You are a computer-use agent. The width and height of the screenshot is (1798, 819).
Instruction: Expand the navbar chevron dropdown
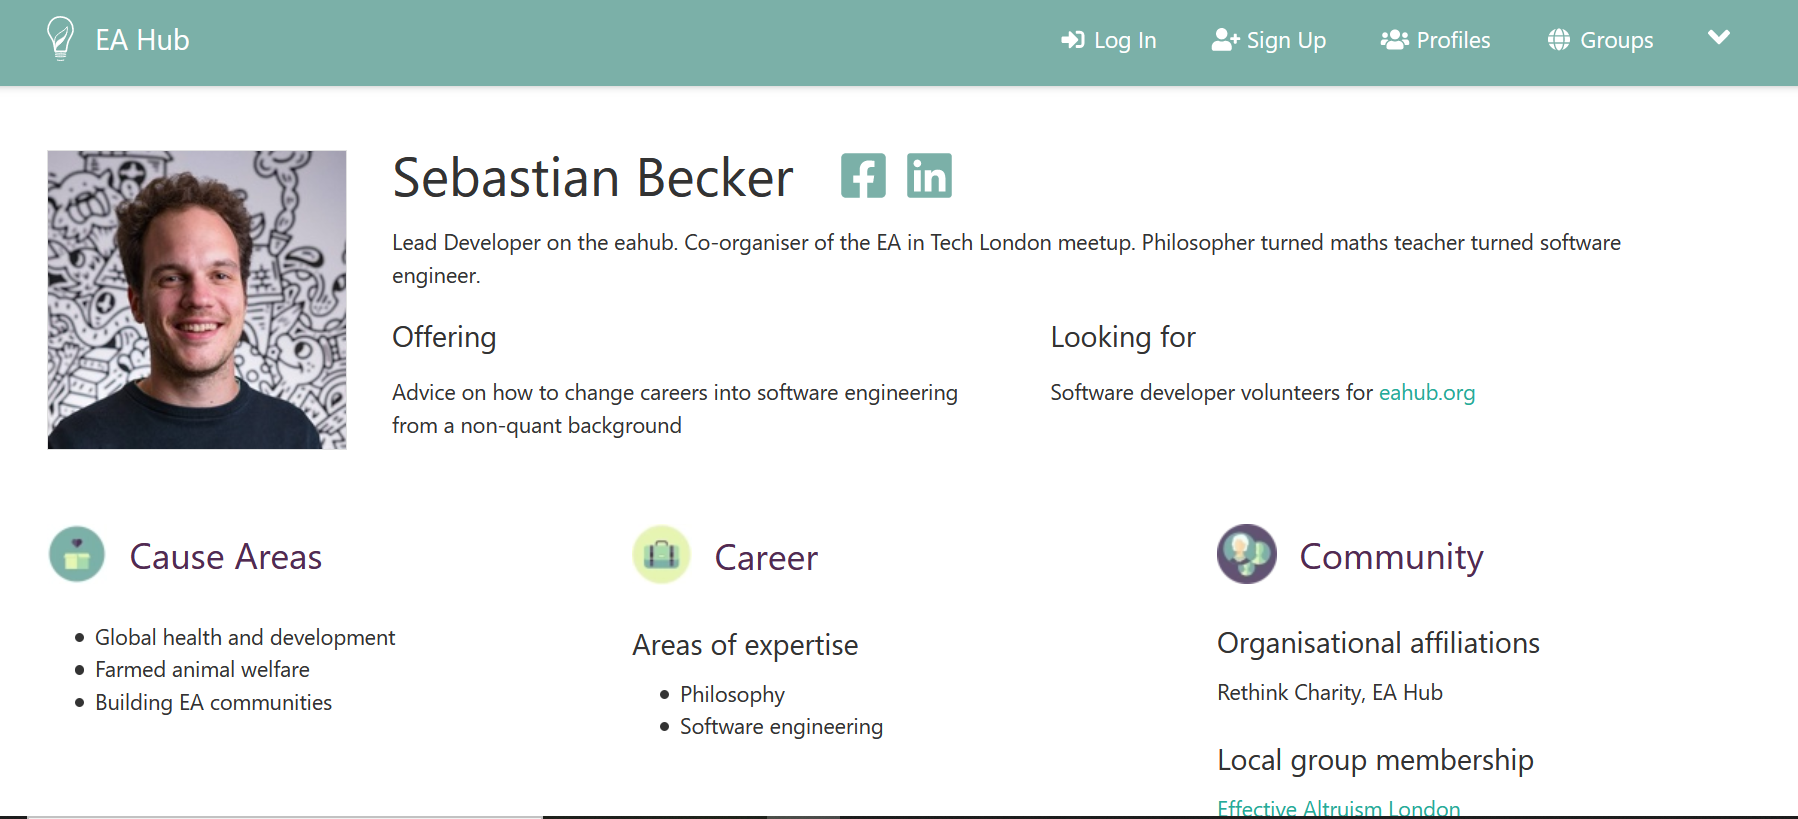[x=1718, y=38]
